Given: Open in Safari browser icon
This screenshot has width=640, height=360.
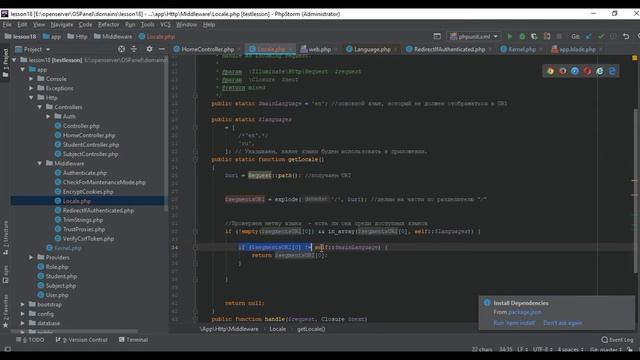Looking at the screenshot, I should 575,71.
